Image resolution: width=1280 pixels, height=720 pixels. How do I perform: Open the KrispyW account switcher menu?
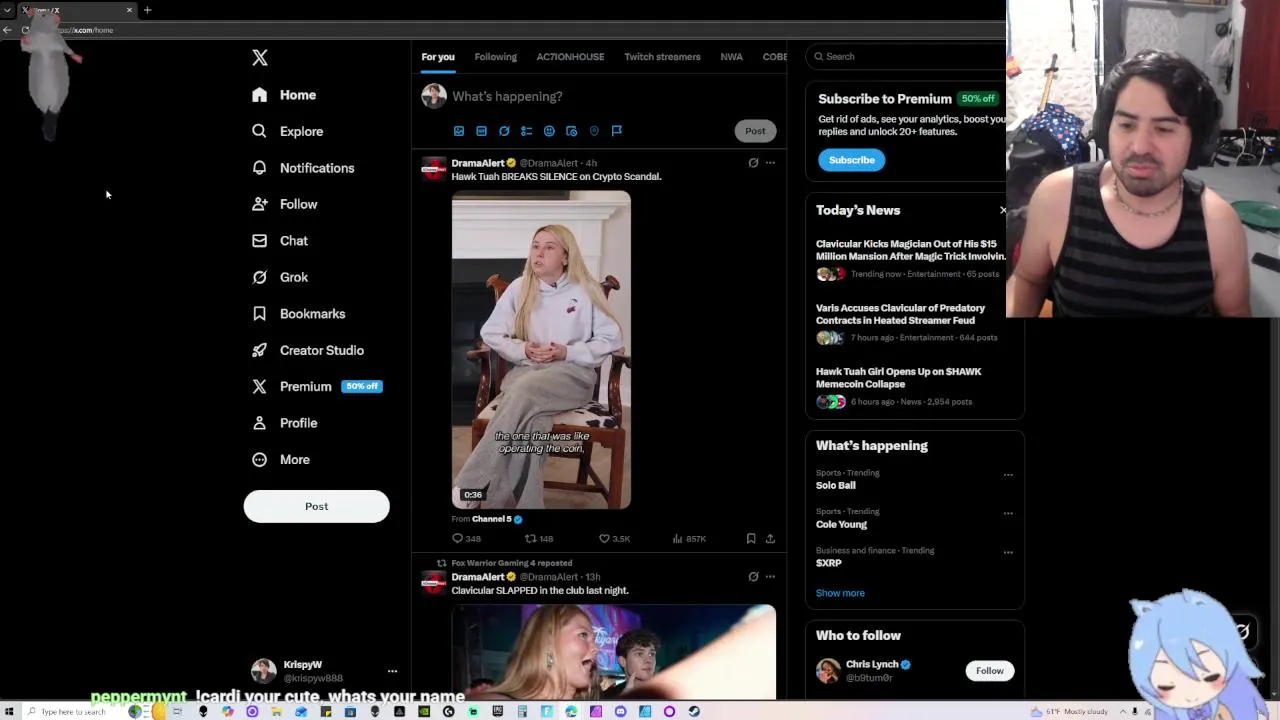[x=324, y=671]
